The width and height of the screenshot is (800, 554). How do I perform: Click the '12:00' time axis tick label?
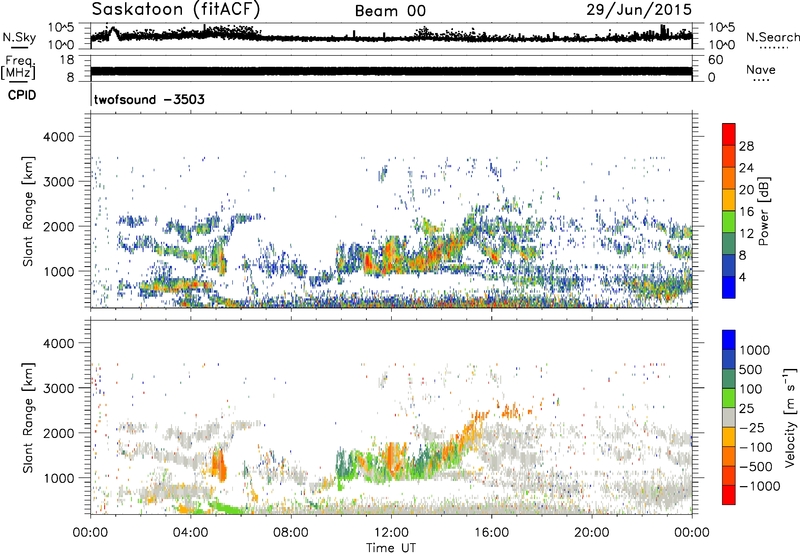[391, 533]
